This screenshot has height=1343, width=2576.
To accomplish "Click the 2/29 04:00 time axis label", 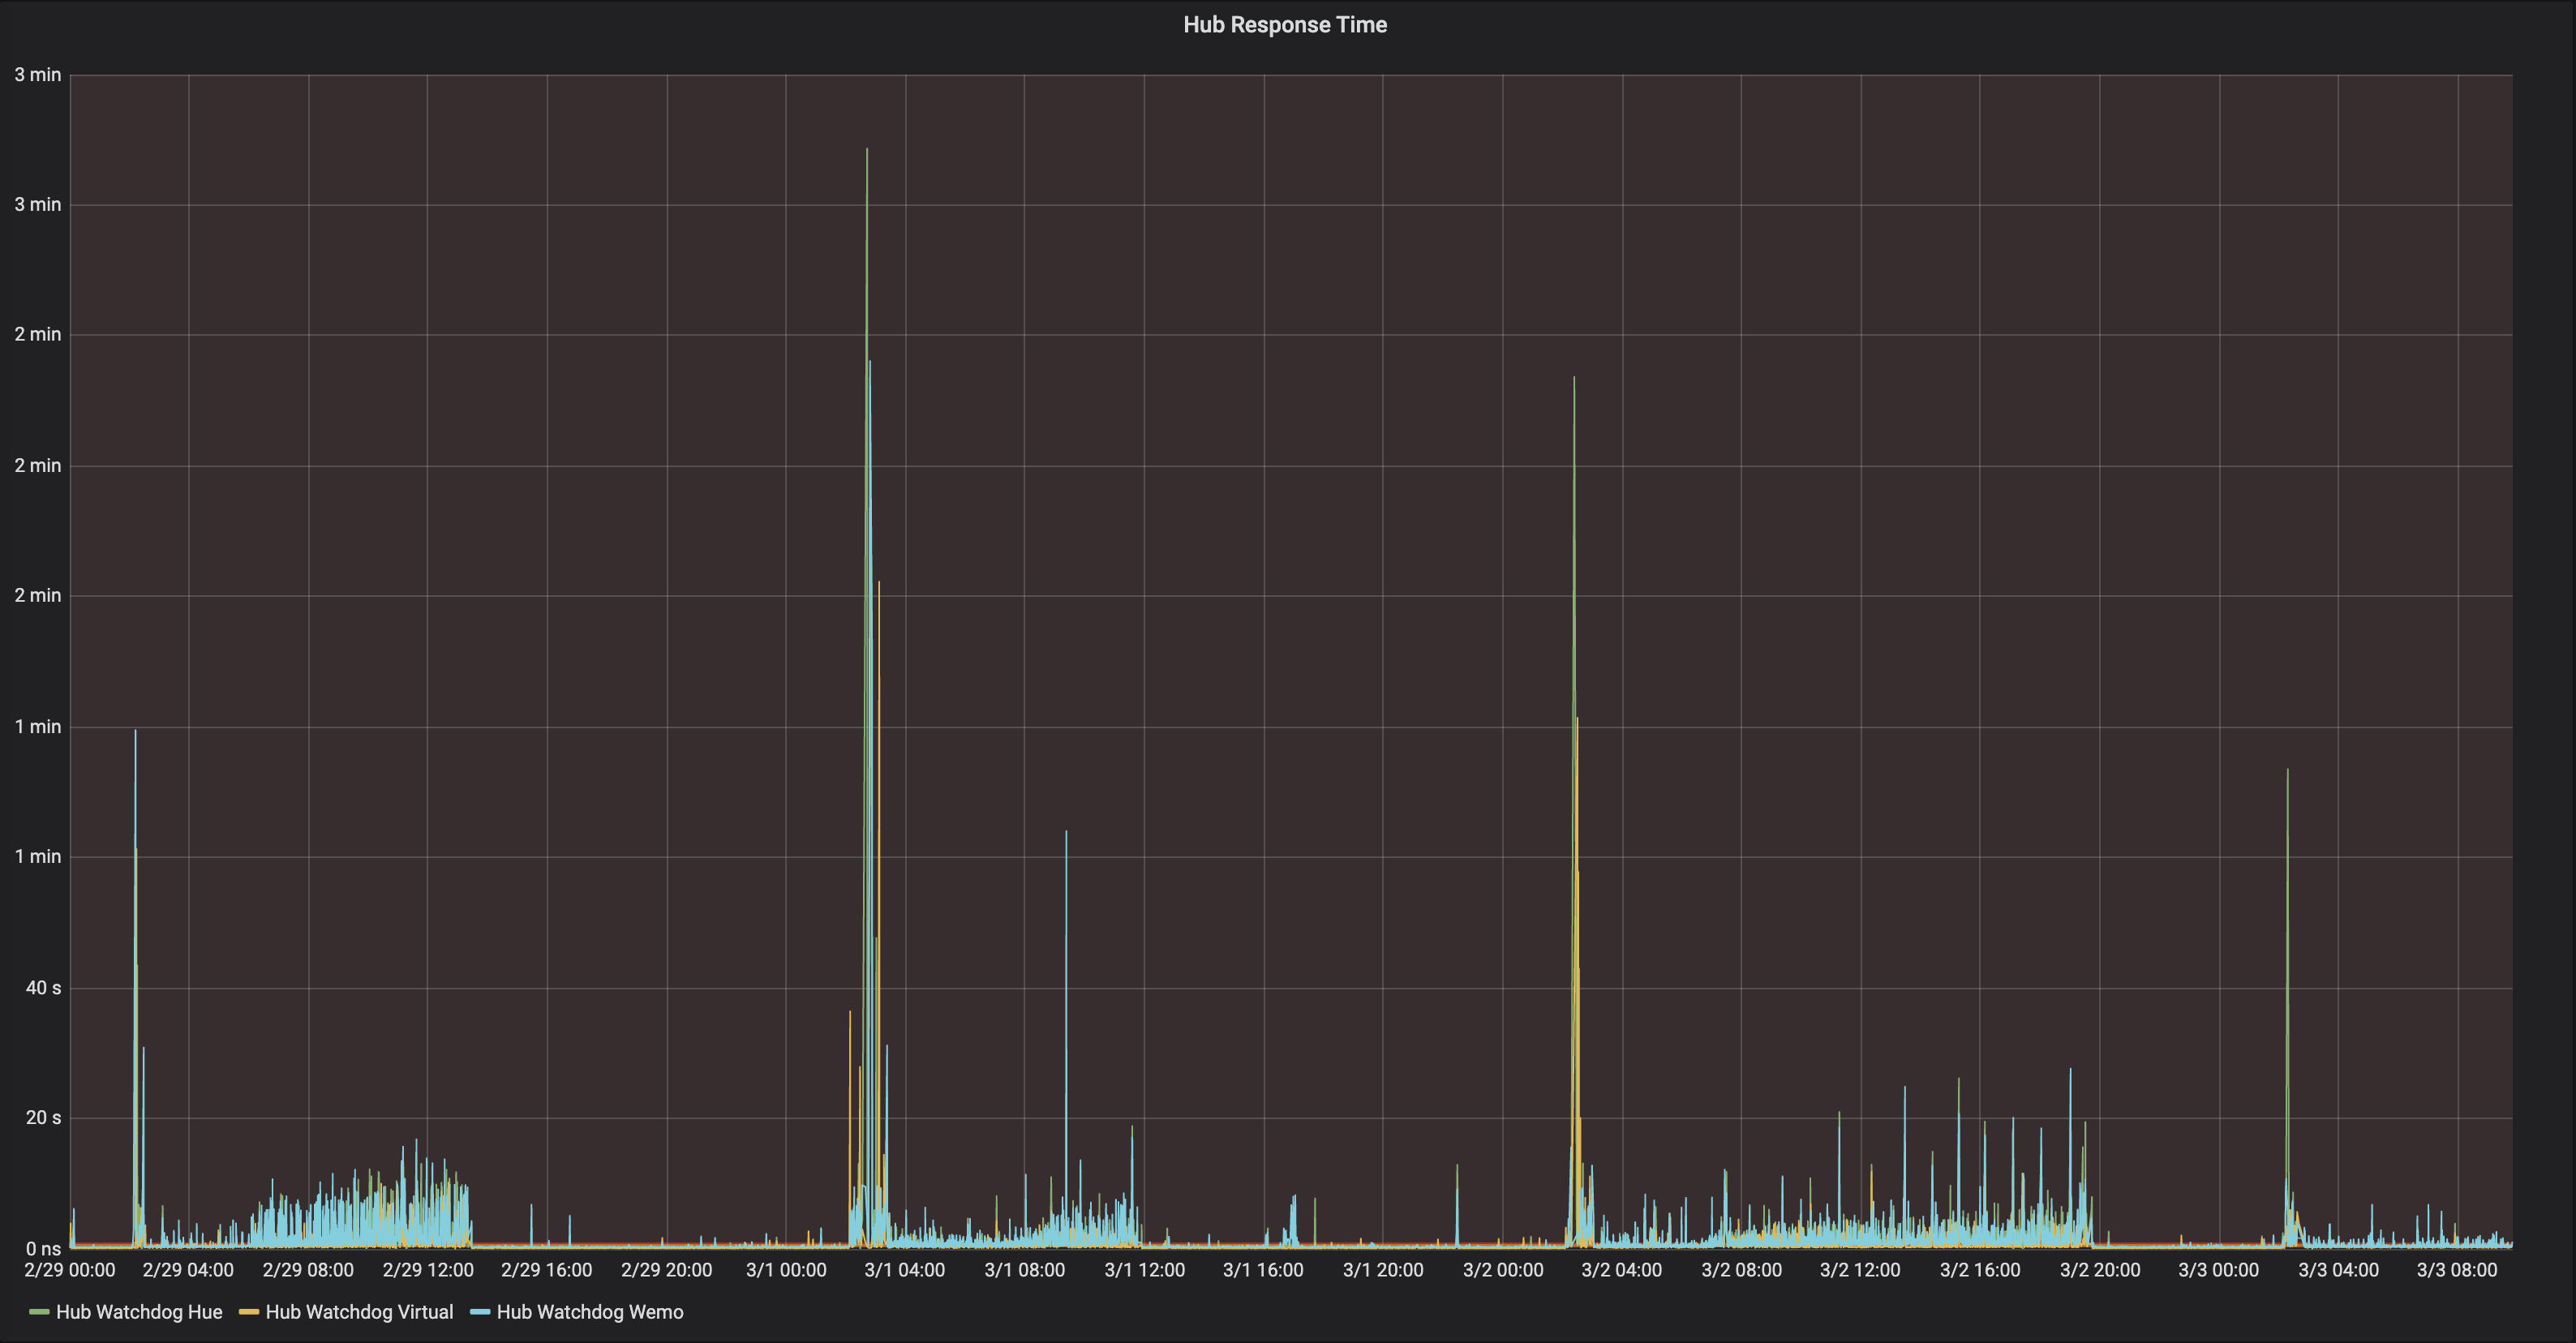I will click(x=188, y=1270).
